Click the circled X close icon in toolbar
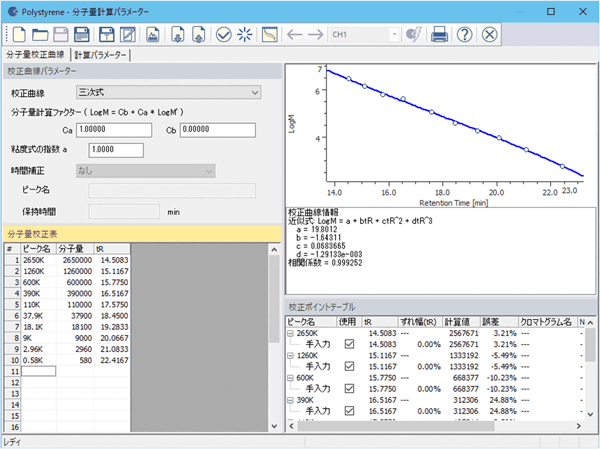 pos(489,35)
